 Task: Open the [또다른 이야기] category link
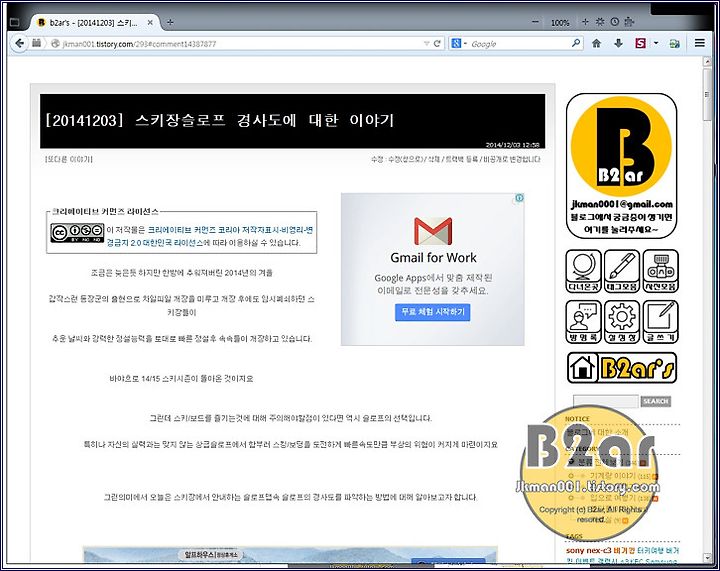coord(69,159)
